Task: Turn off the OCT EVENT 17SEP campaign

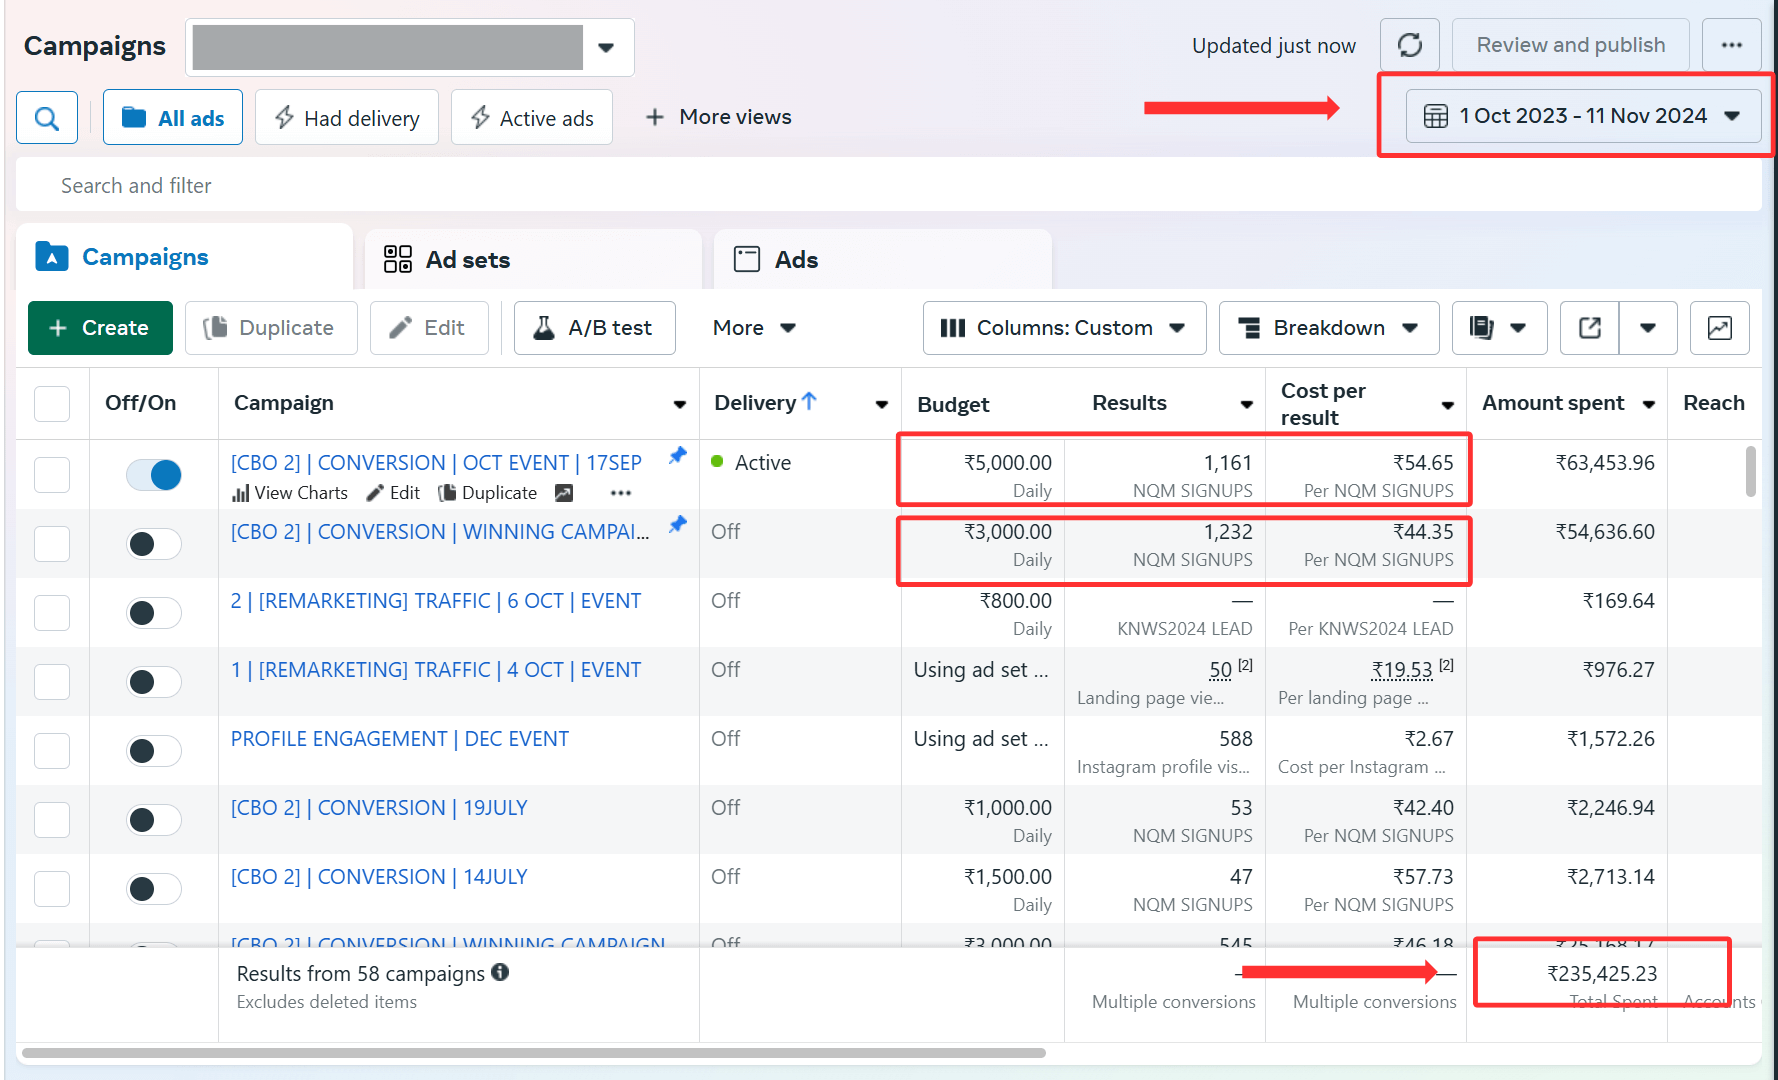Action: pyautogui.click(x=154, y=474)
